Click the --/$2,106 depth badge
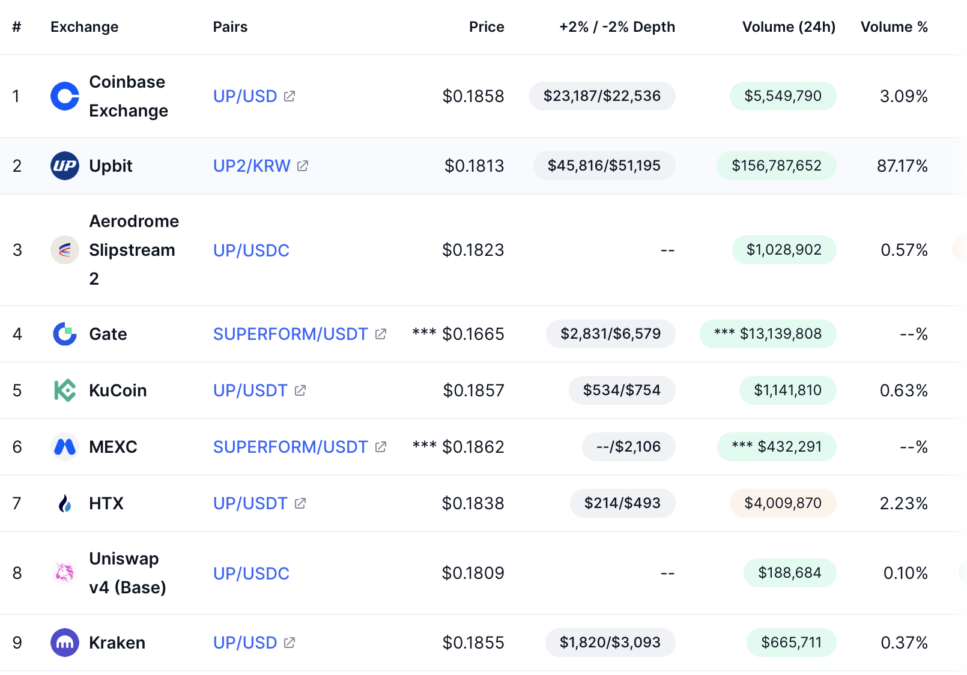Screen dimensions: 967x675 [628, 446]
